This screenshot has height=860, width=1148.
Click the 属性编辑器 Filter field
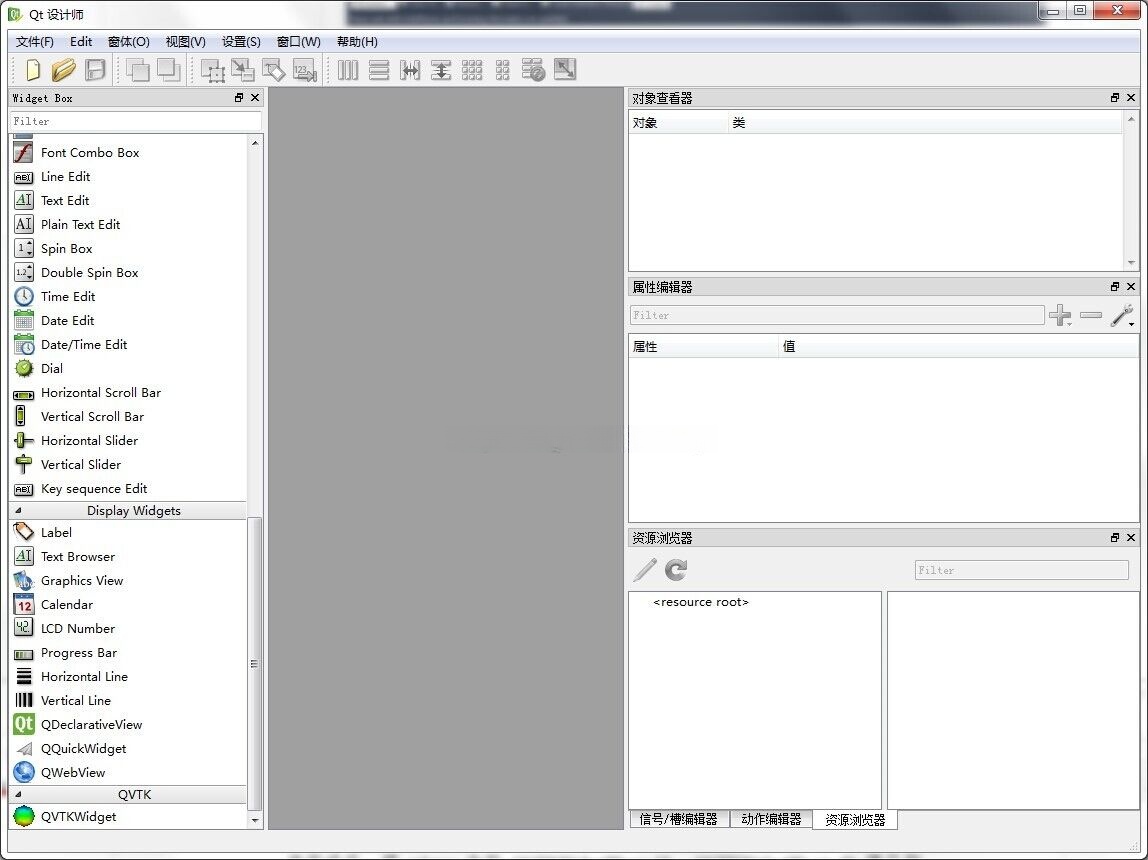837,315
